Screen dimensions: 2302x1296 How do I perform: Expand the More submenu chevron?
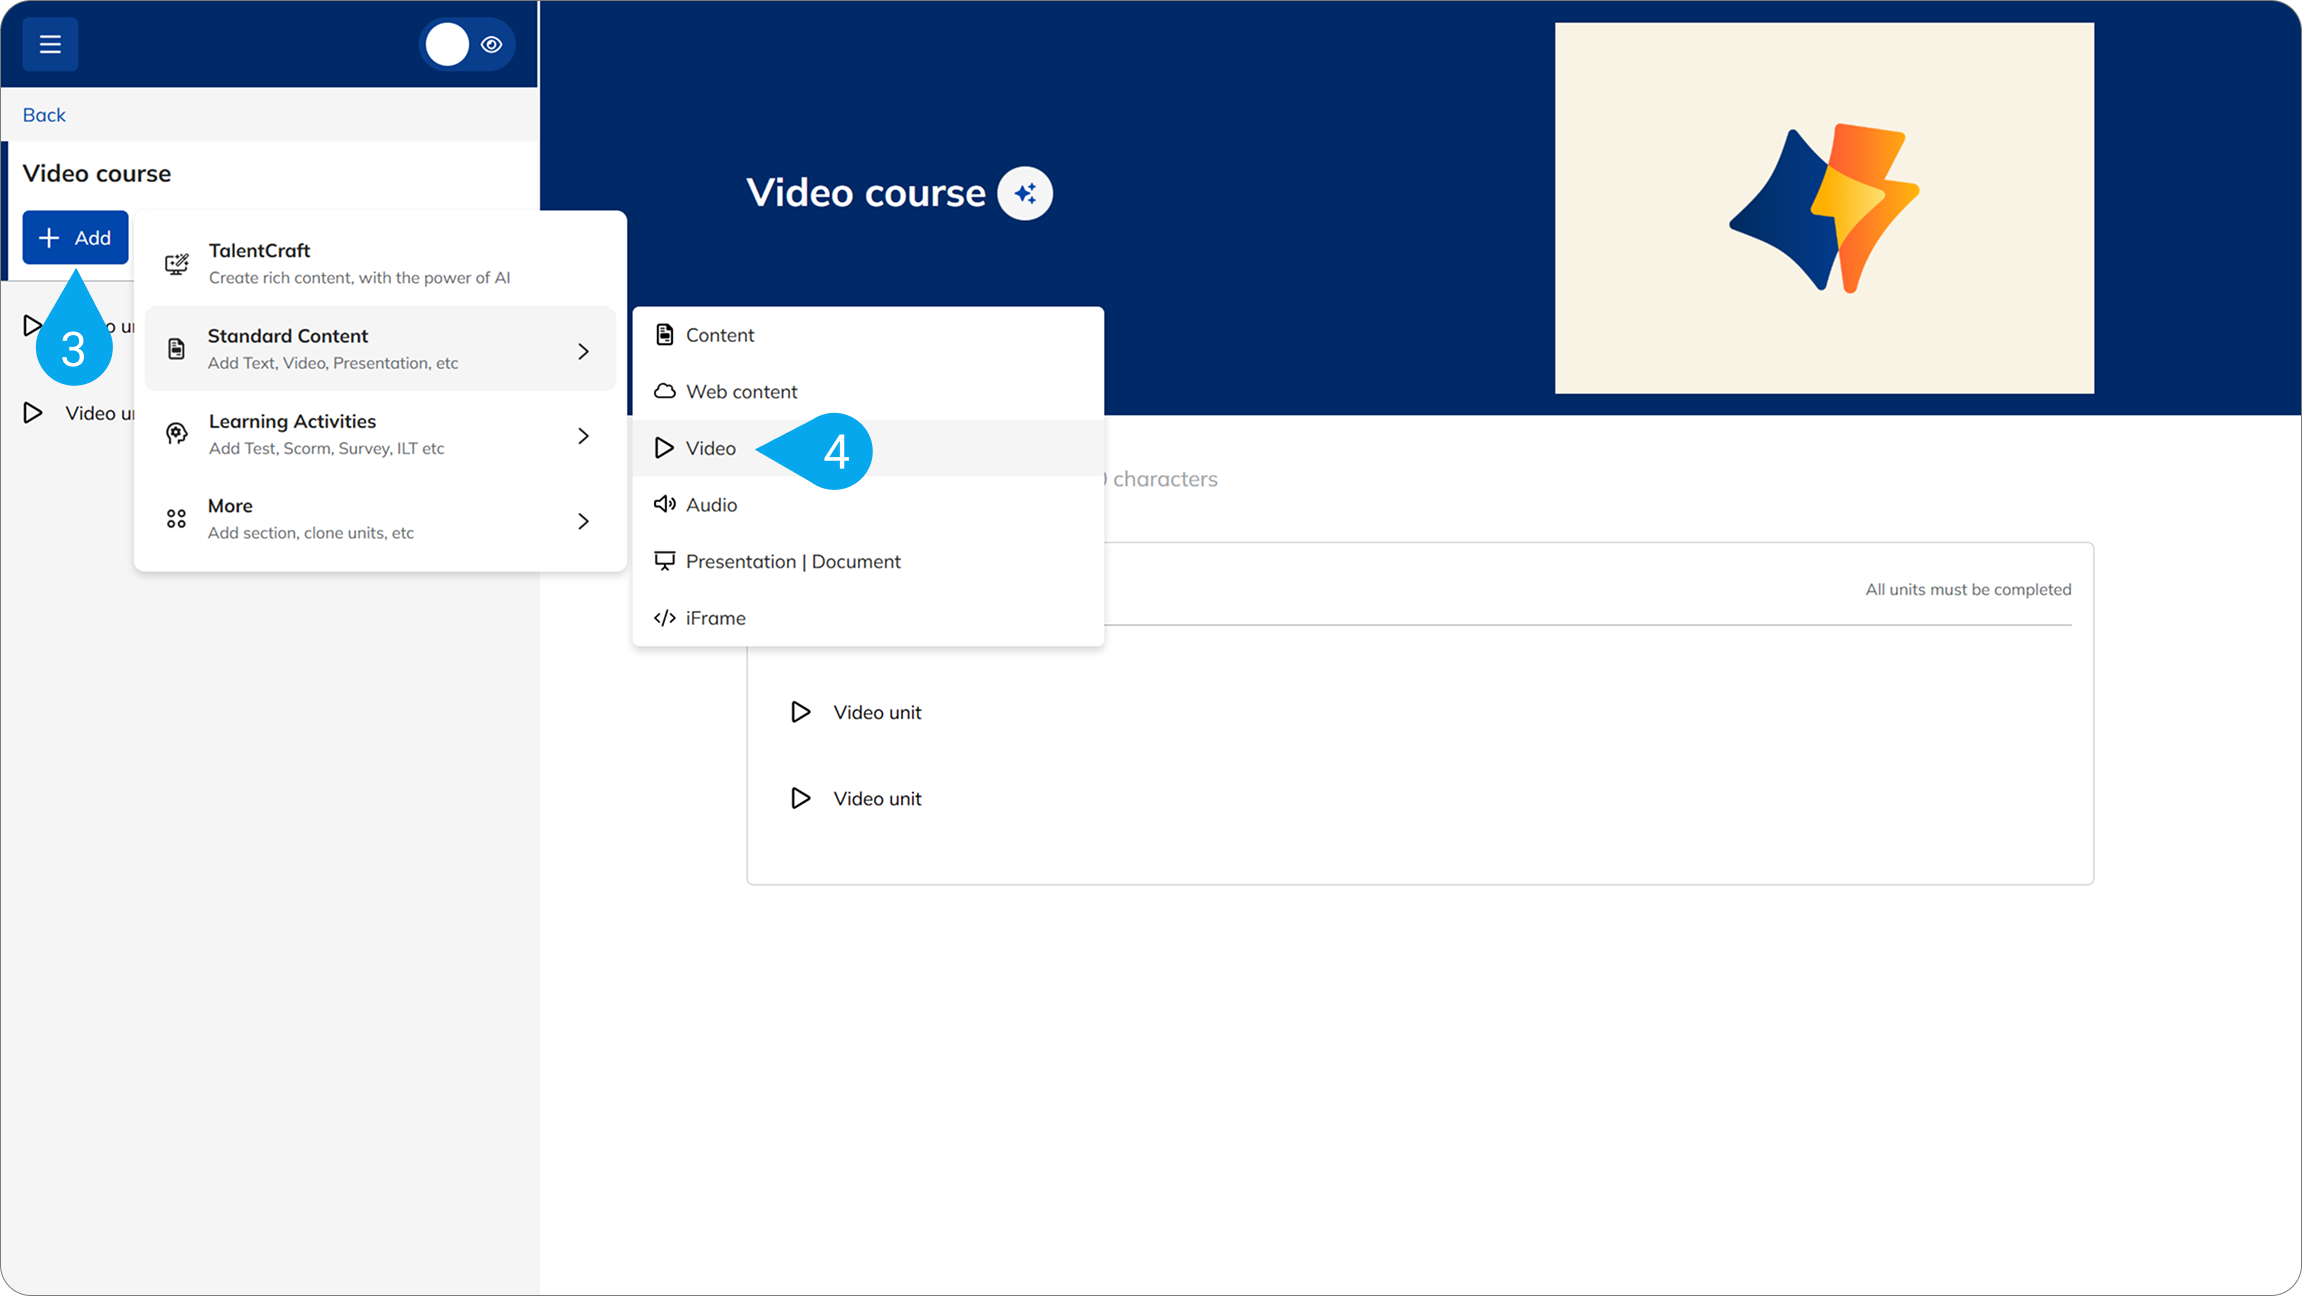583,521
